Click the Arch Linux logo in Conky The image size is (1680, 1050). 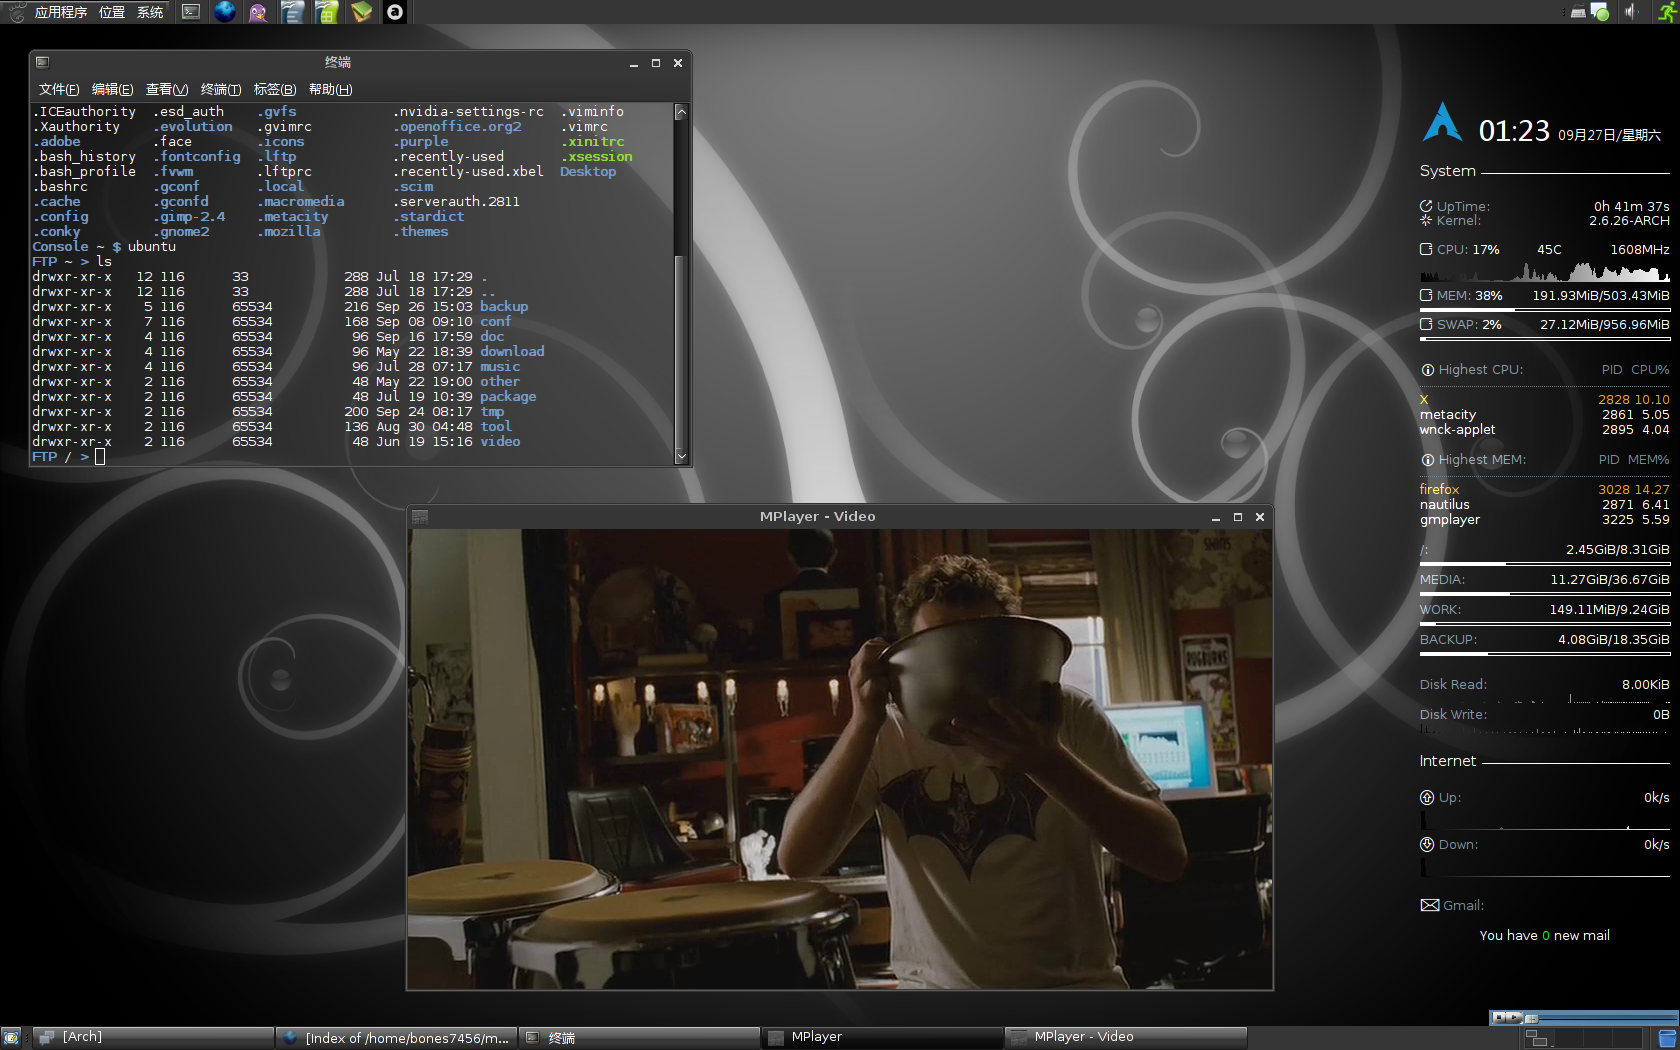1442,121
